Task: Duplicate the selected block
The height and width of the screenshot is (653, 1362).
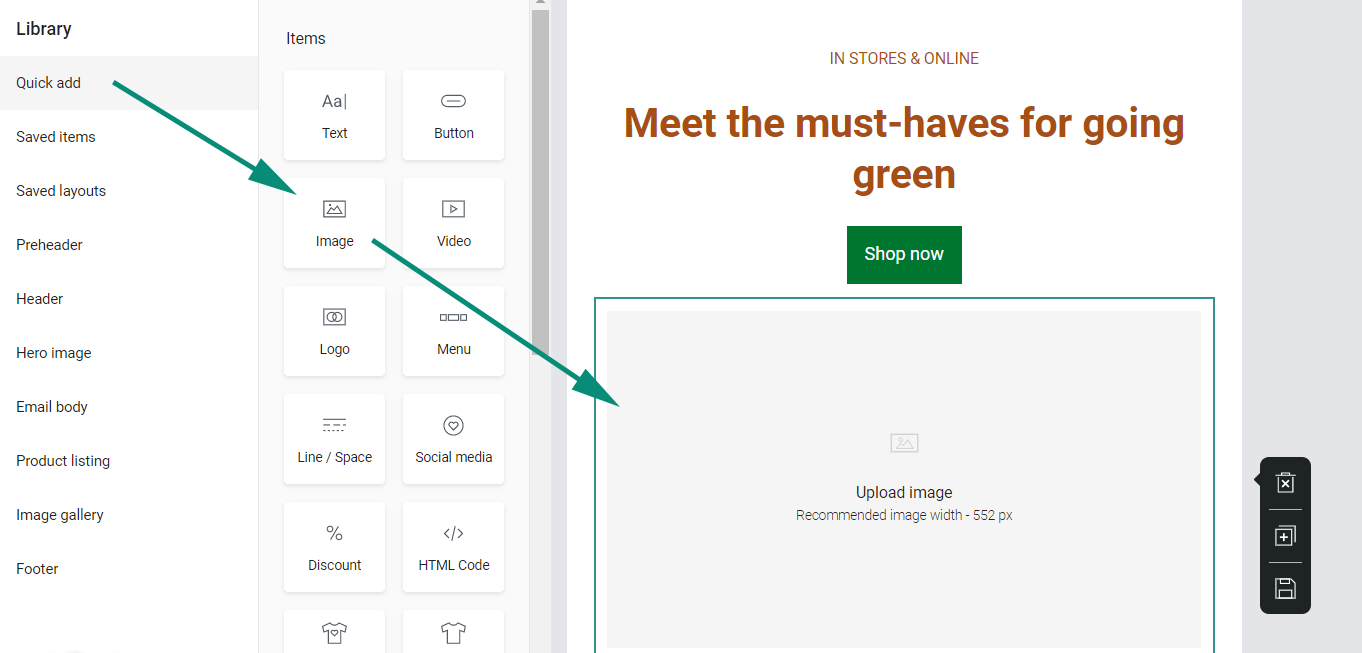Action: click(x=1285, y=536)
